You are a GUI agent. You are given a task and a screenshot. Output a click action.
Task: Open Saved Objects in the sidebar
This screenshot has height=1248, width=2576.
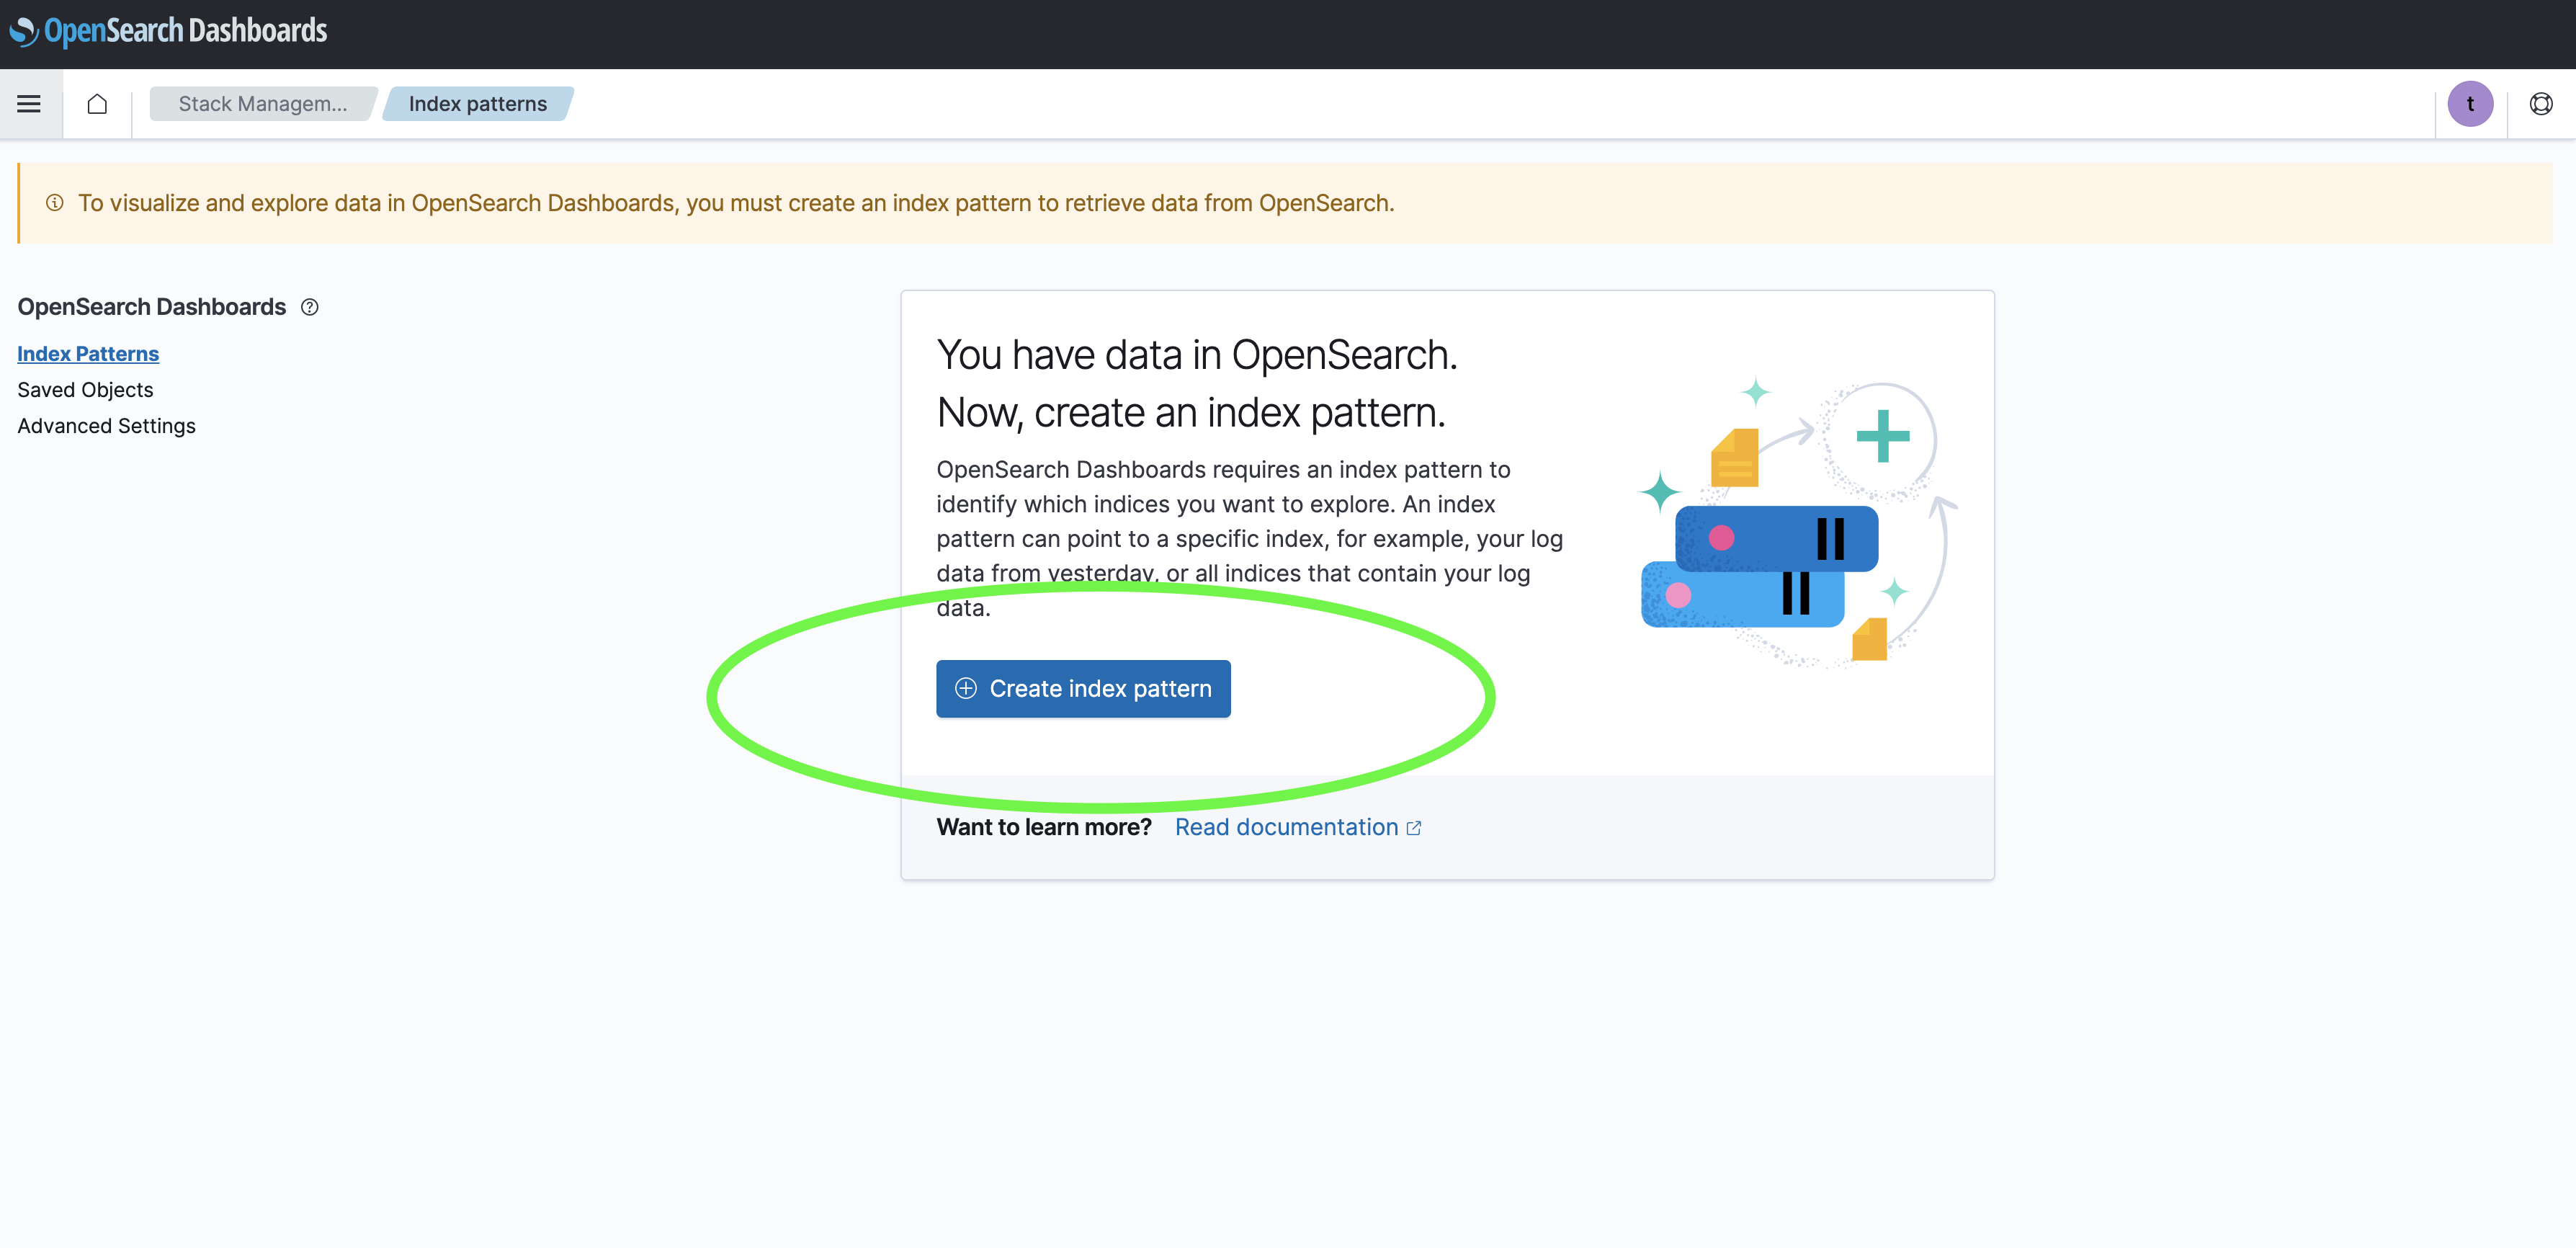click(85, 390)
